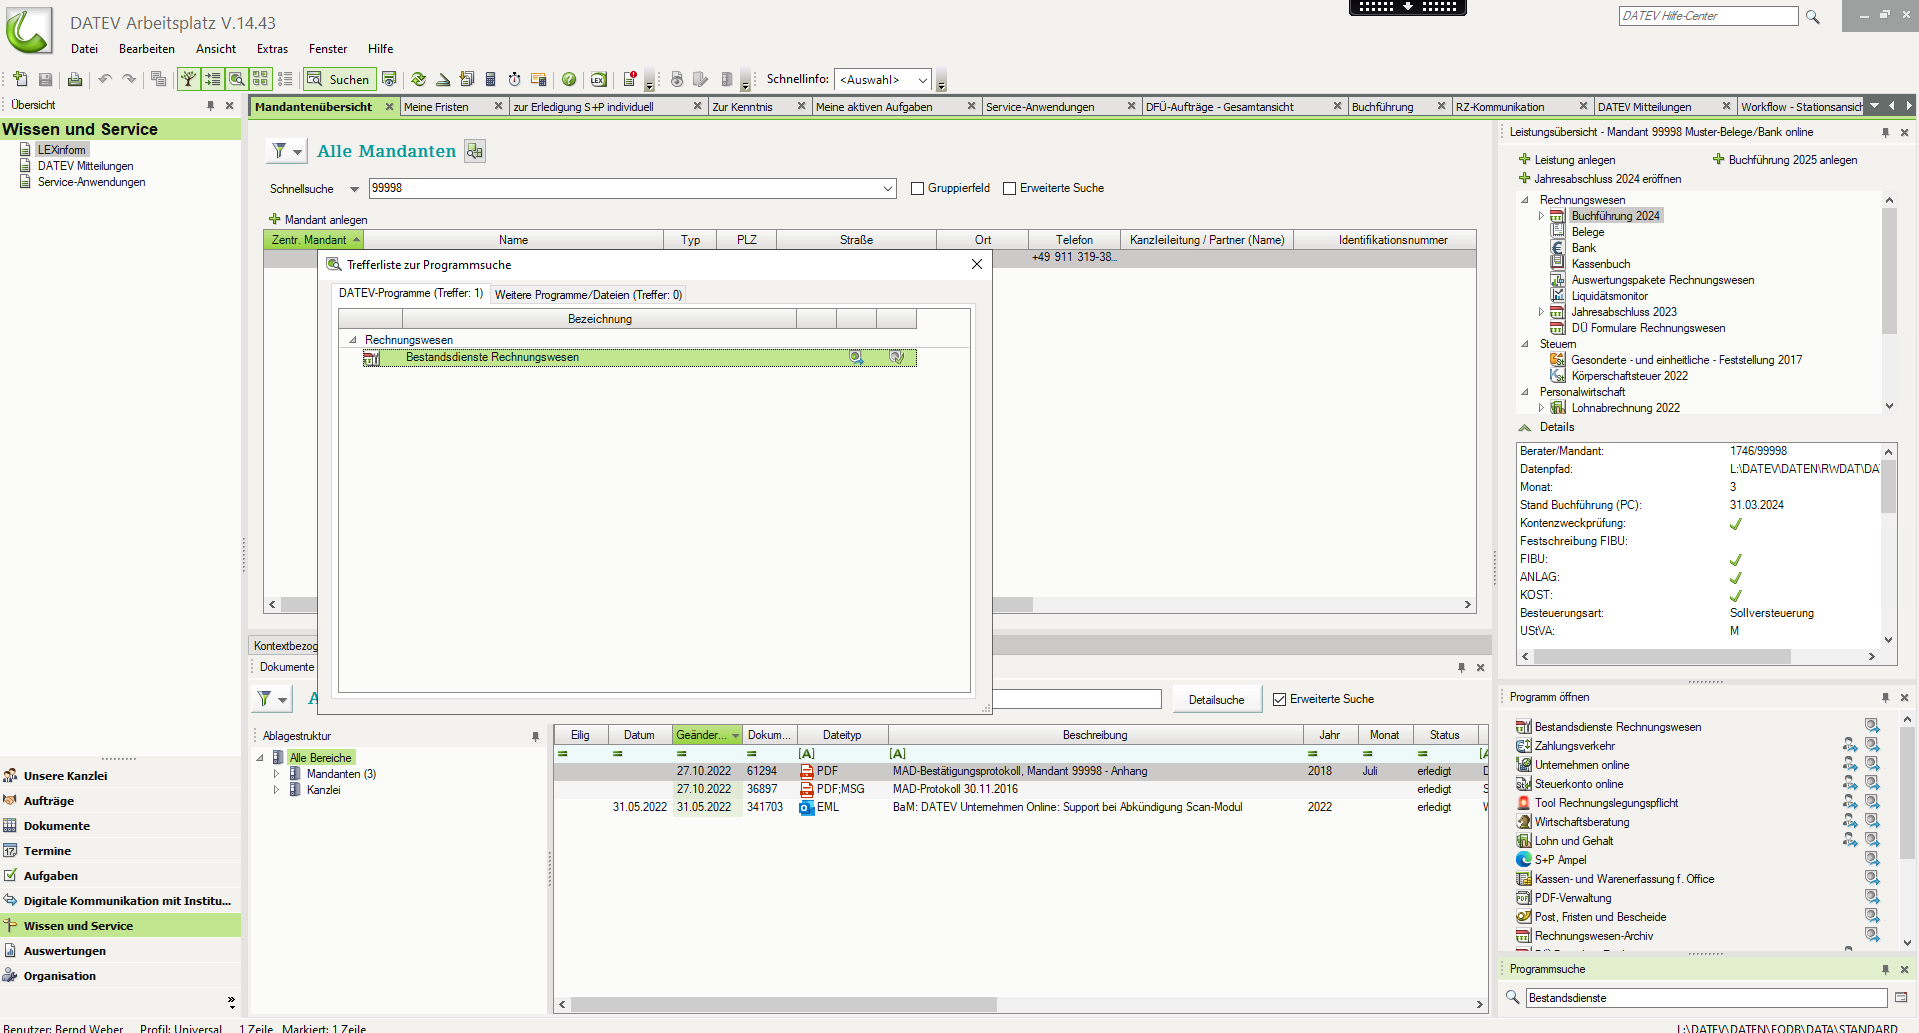Uncheck Erweiterte Suche beside Detailsuche

coord(1279,699)
